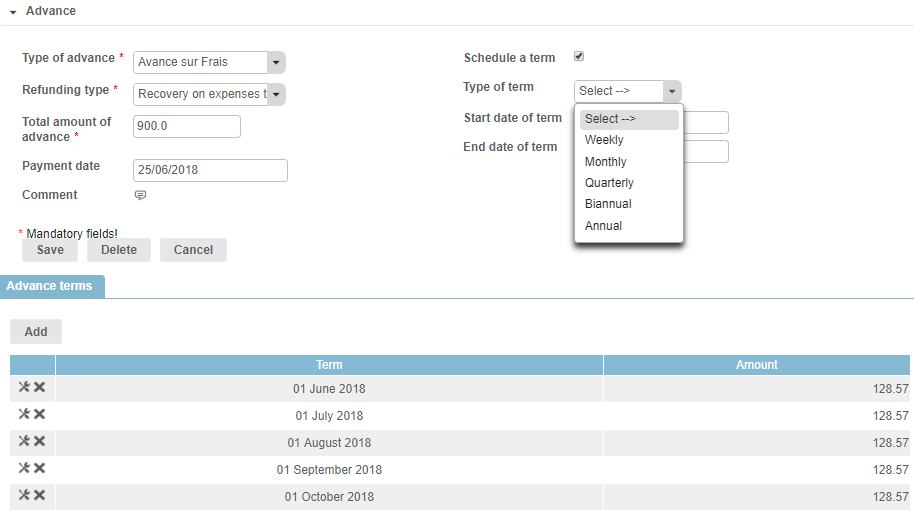Image resolution: width=914 pixels, height=510 pixels.
Task: Delete the 01 October 2018 term
Action: click(40, 495)
